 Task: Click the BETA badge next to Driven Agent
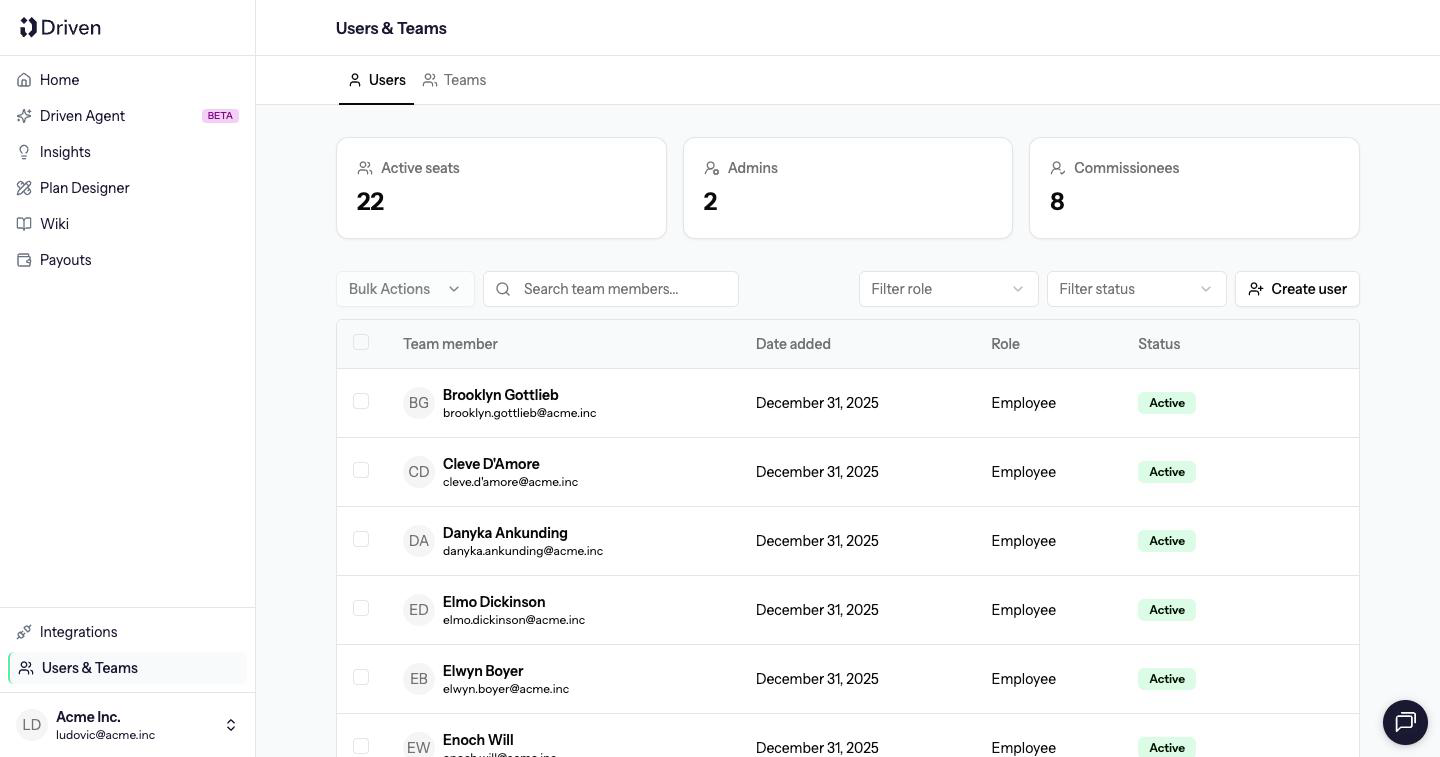[220, 116]
